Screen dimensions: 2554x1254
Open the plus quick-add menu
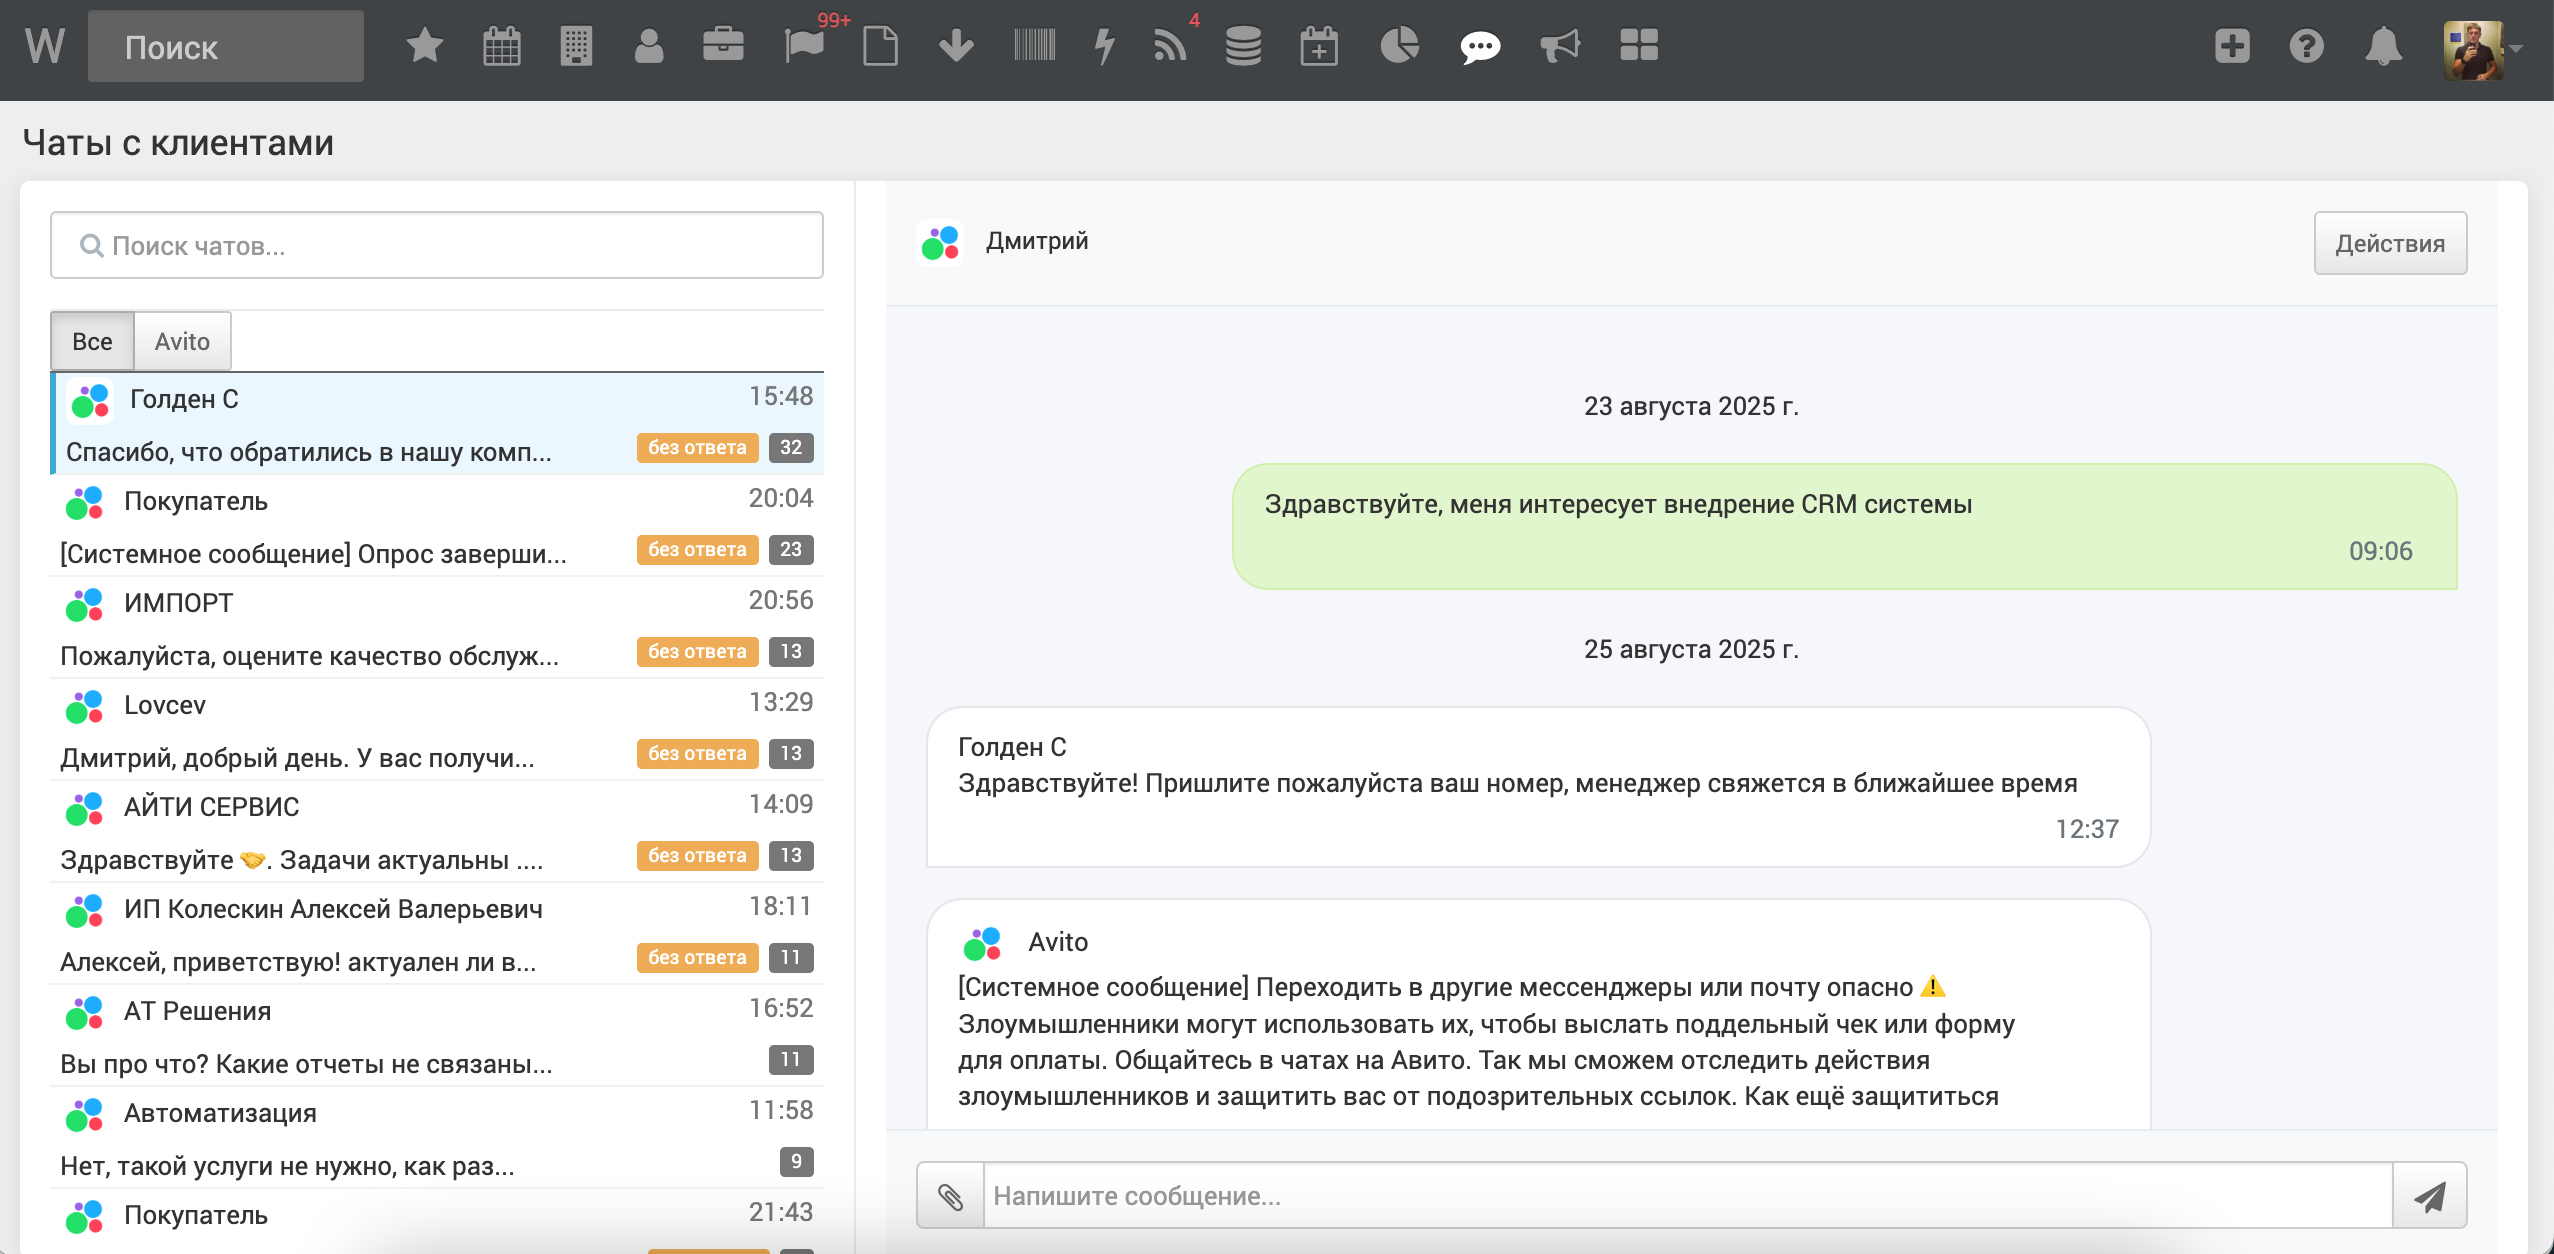coord(2231,46)
